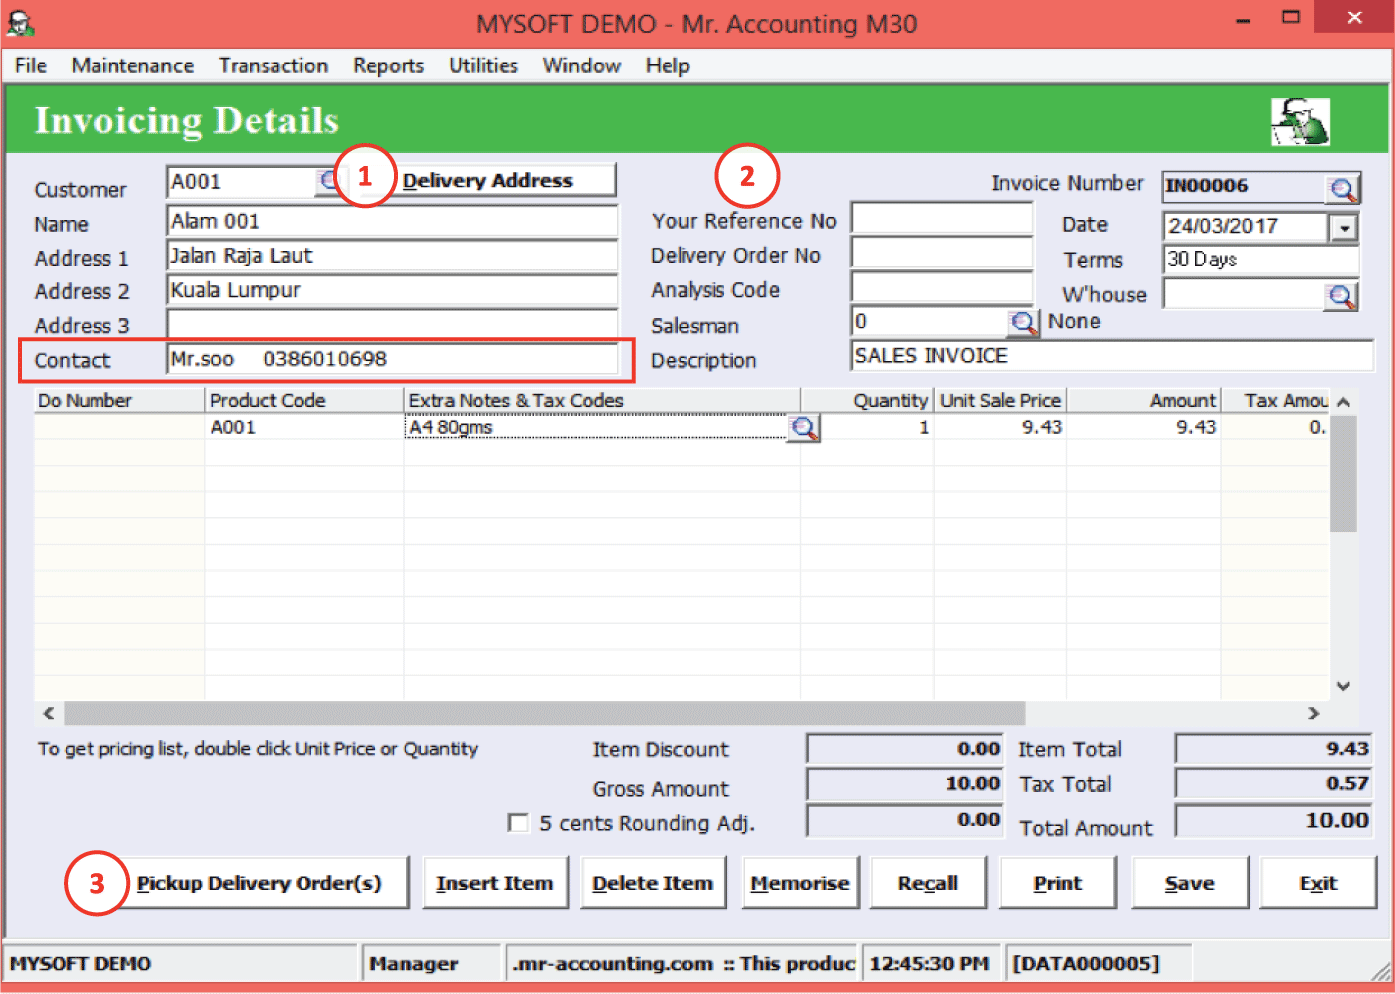1395x994 pixels.
Task: Click the Mr. Accounting logo in green header
Action: point(1299,122)
